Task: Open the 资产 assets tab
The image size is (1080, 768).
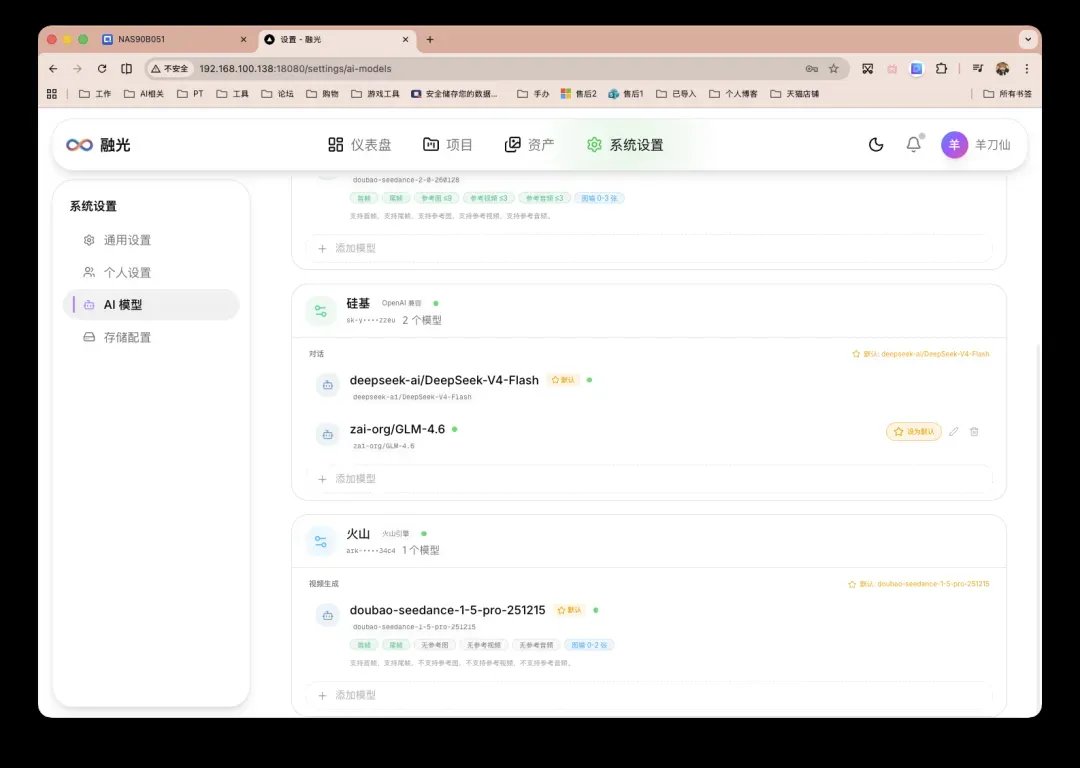Action: pos(530,145)
